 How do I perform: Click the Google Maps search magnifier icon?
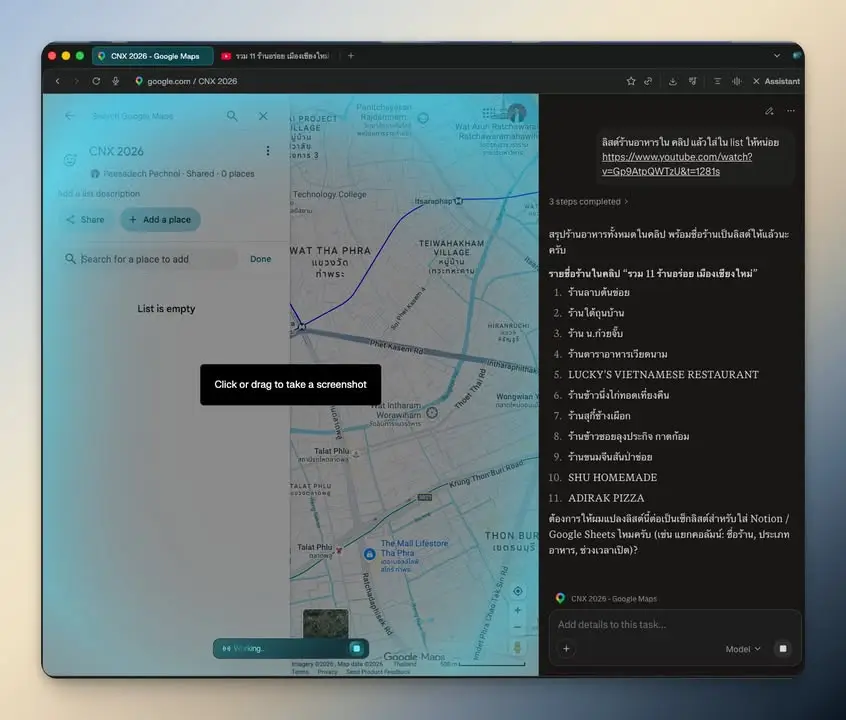click(x=232, y=116)
